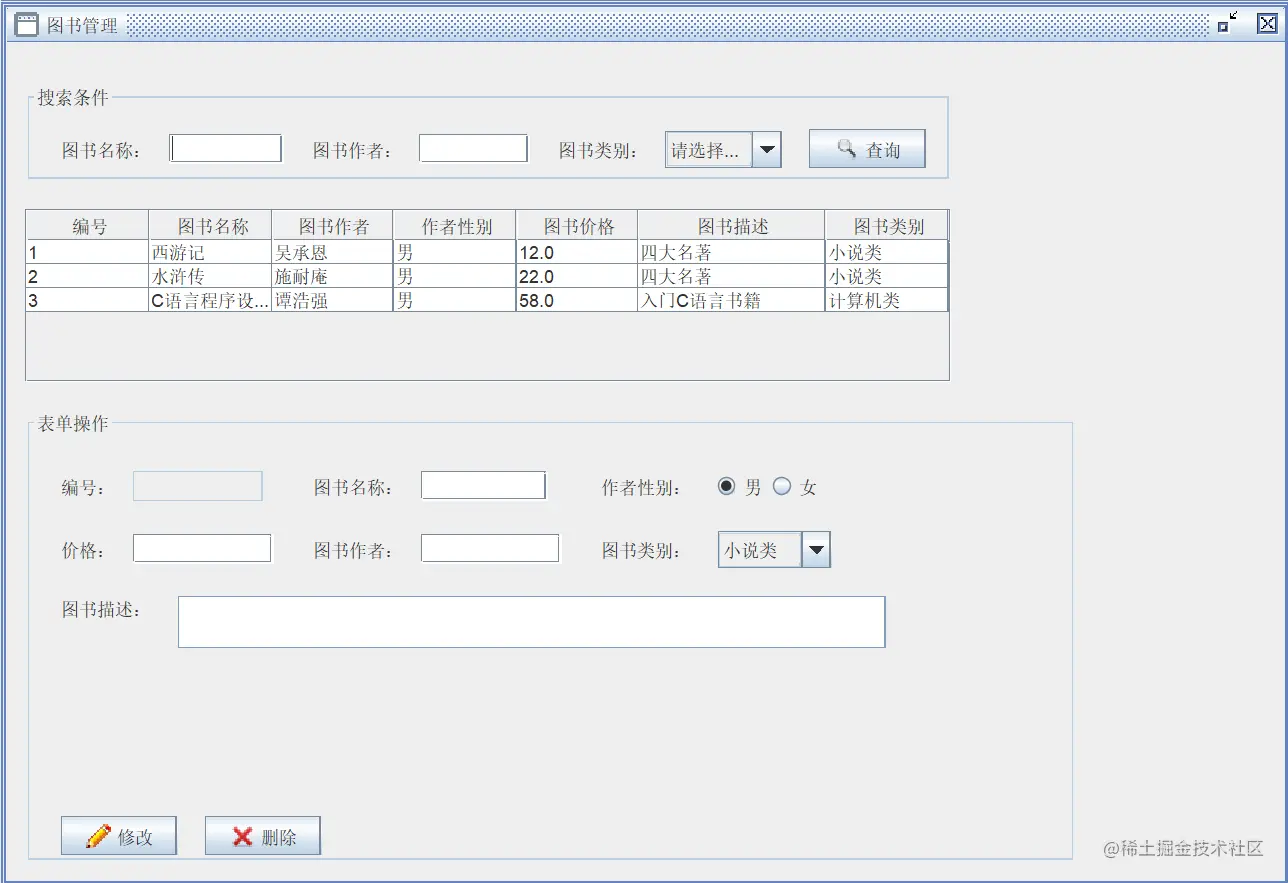Click the 图书作者 table column header

[x=333, y=226]
